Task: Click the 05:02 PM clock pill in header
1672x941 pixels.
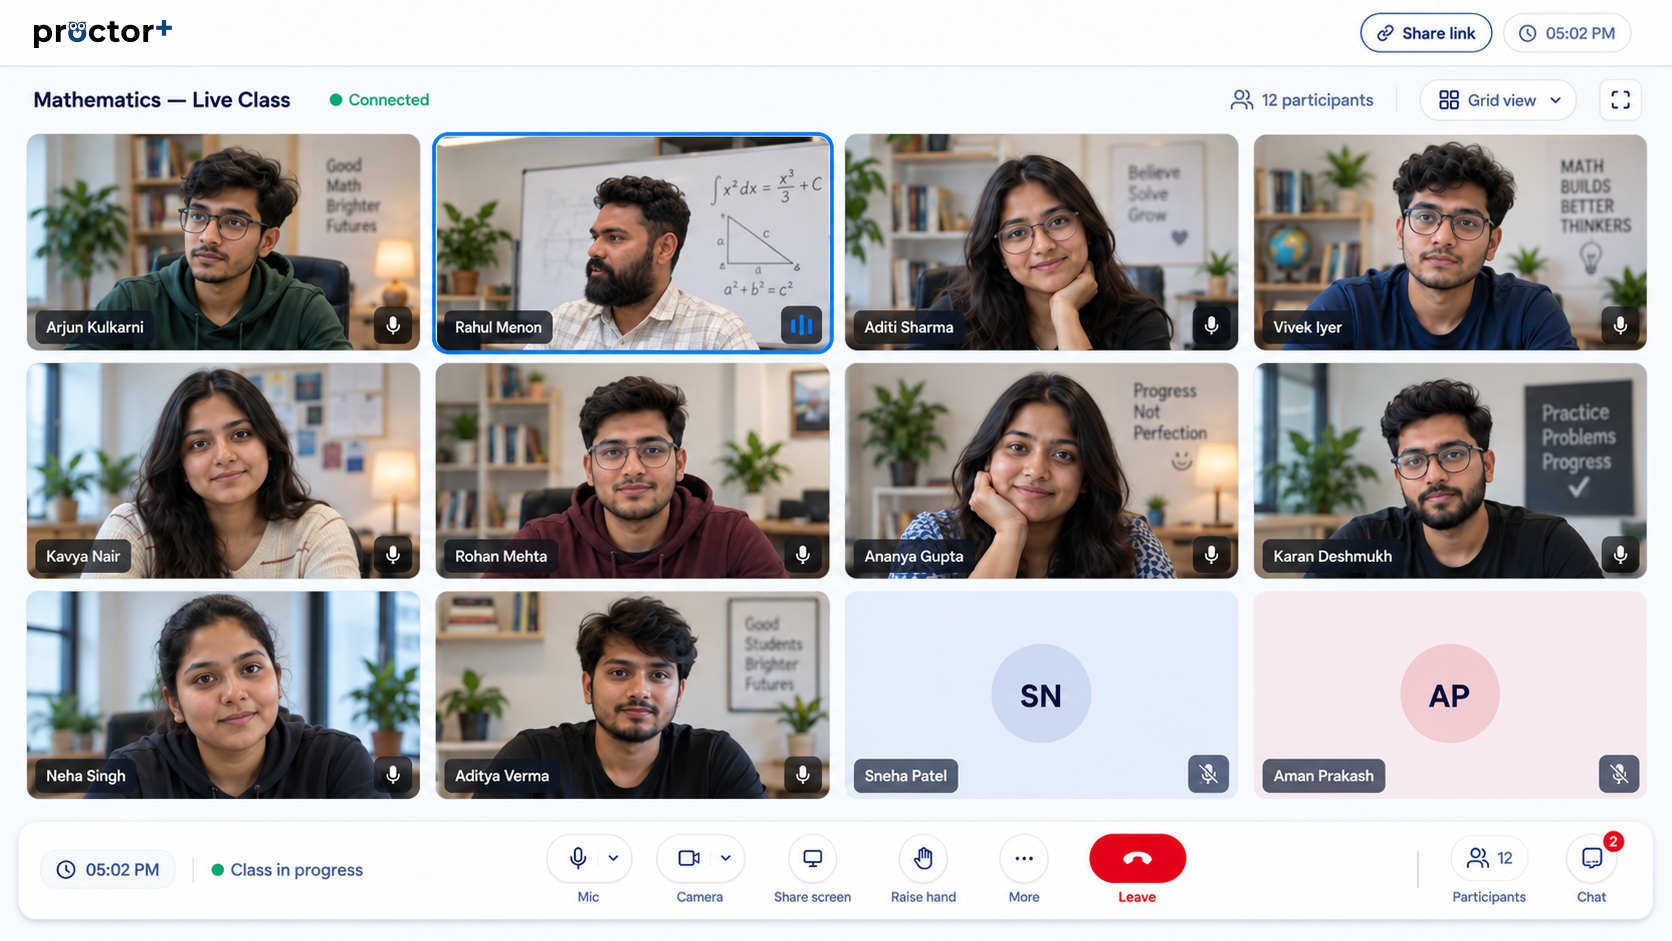Action: (x=1567, y=33)
